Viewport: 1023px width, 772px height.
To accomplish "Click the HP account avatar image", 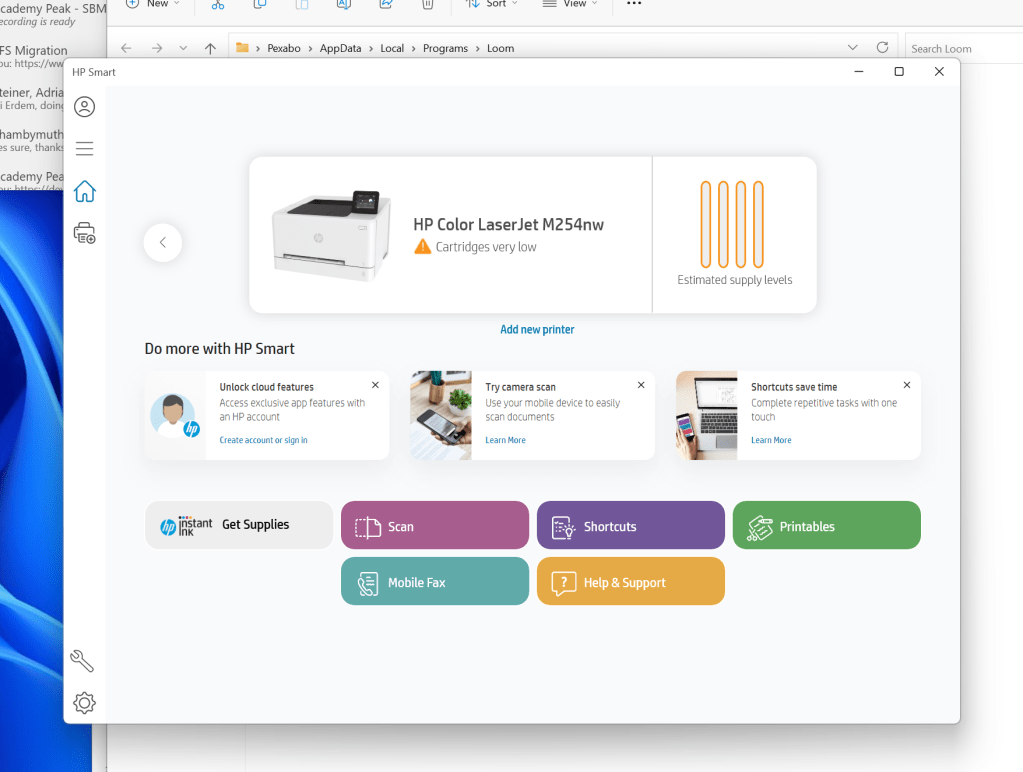I will tap(175, 416).
